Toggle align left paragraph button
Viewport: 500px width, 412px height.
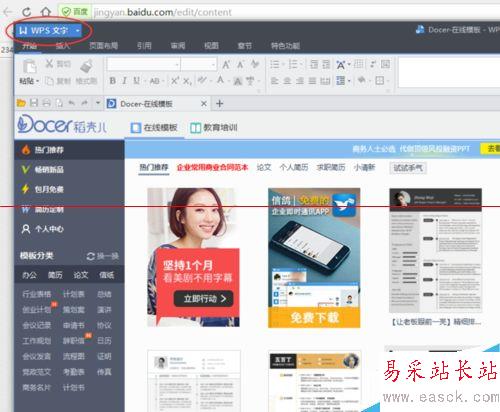[274, 81]
